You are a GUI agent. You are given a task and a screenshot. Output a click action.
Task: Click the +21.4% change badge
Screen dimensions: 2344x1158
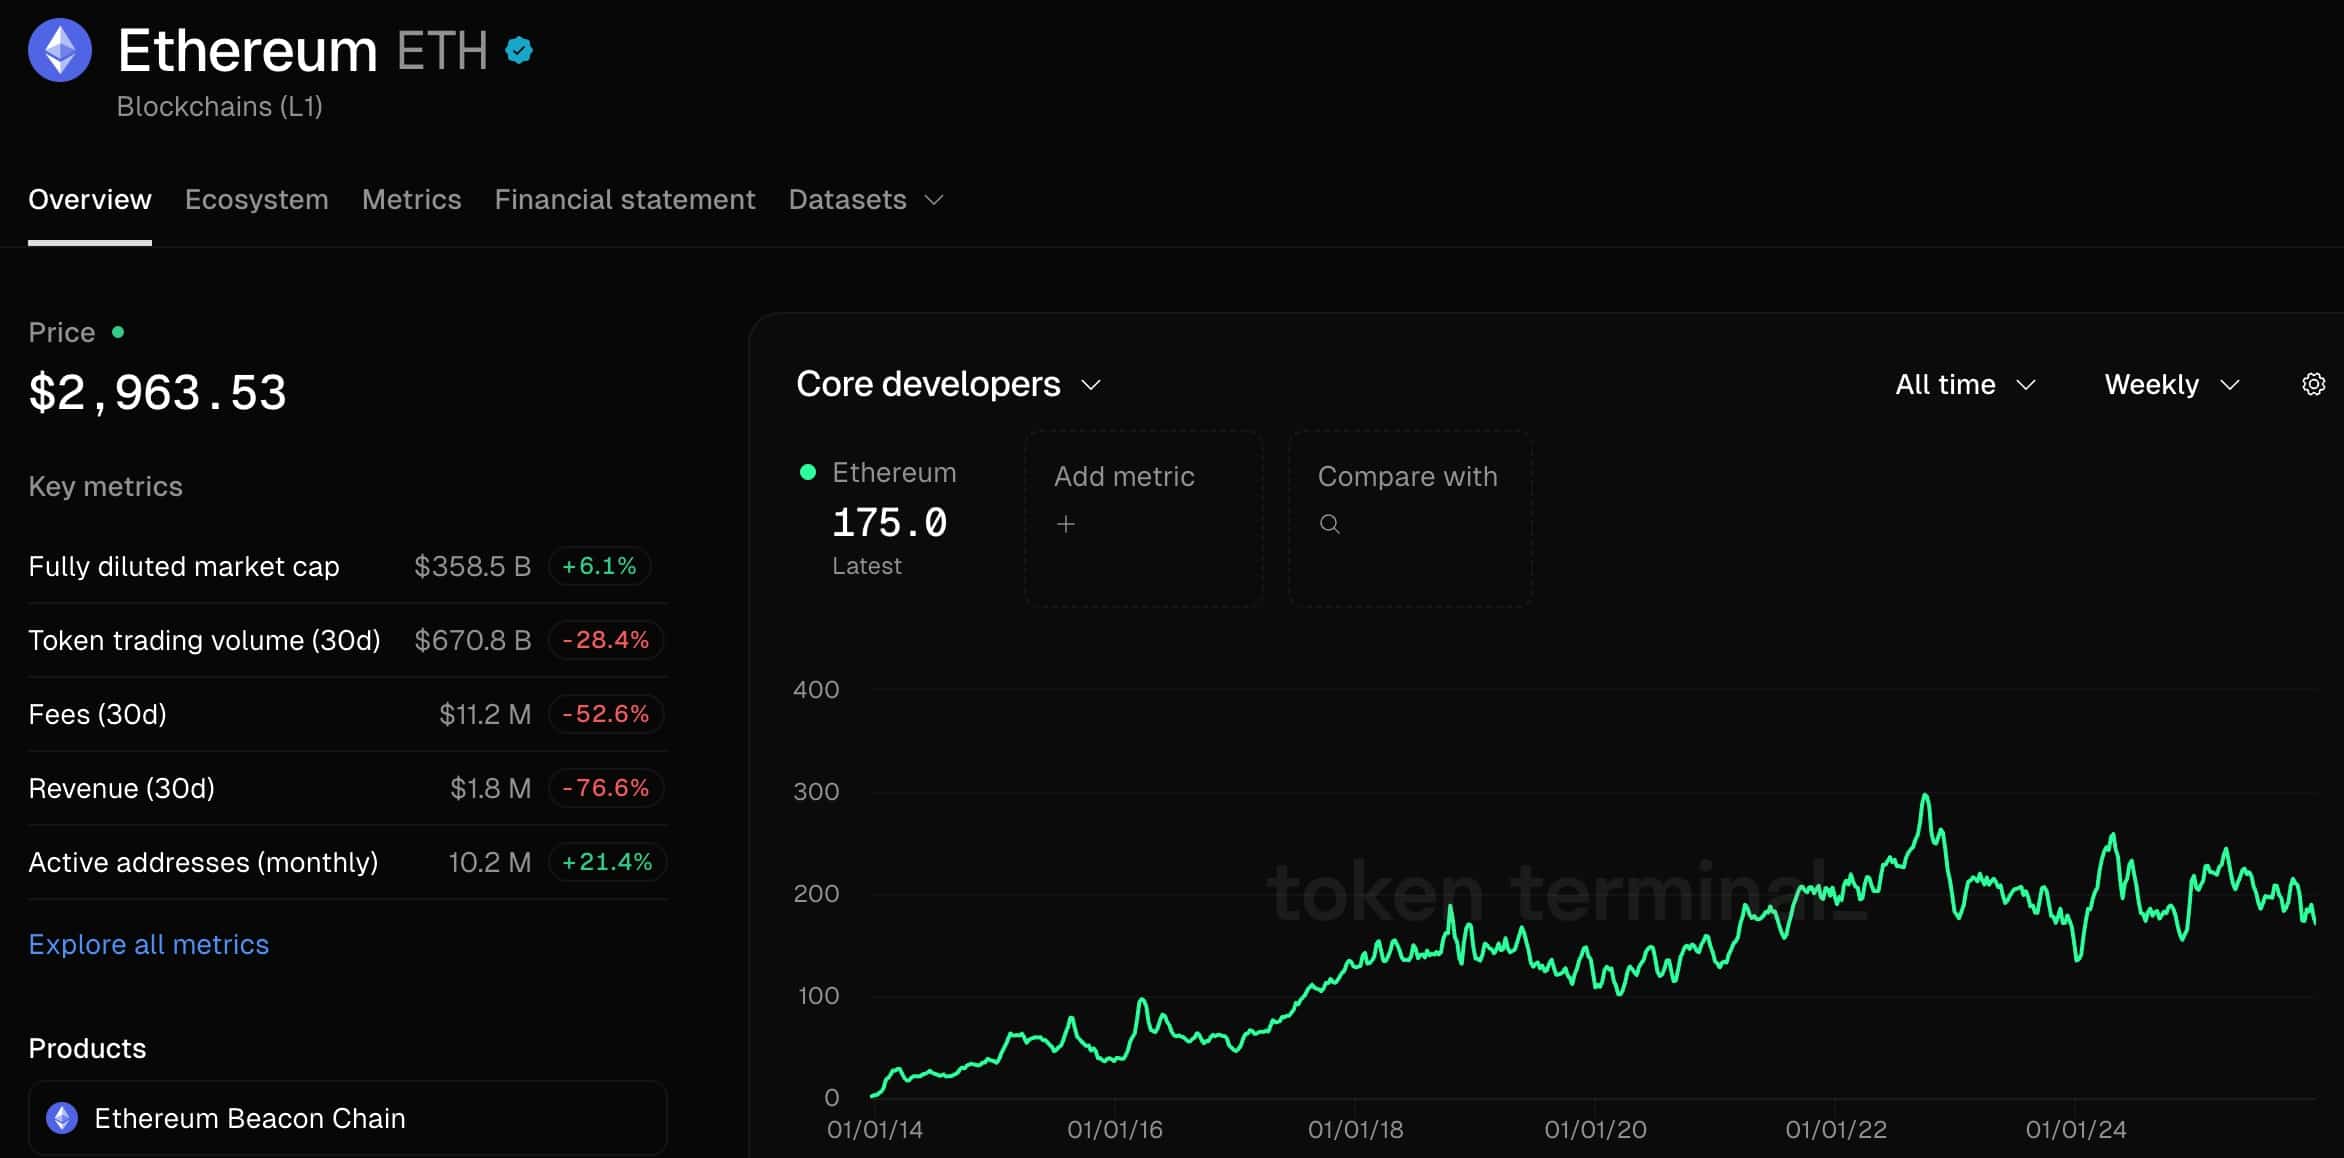(x=607, y=862)
